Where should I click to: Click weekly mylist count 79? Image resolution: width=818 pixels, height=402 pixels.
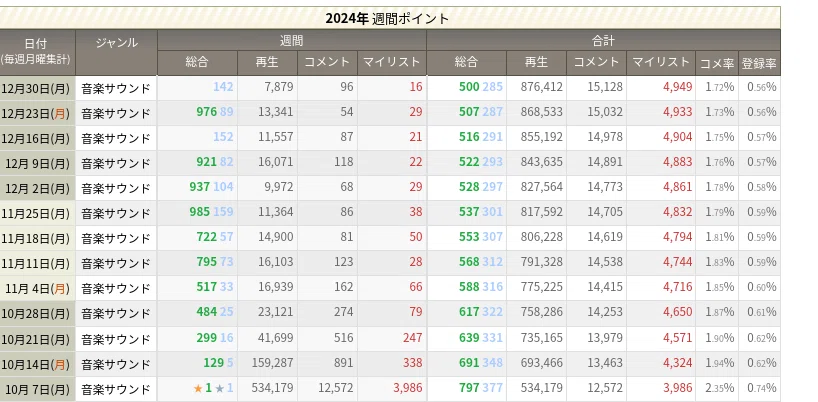416,312
